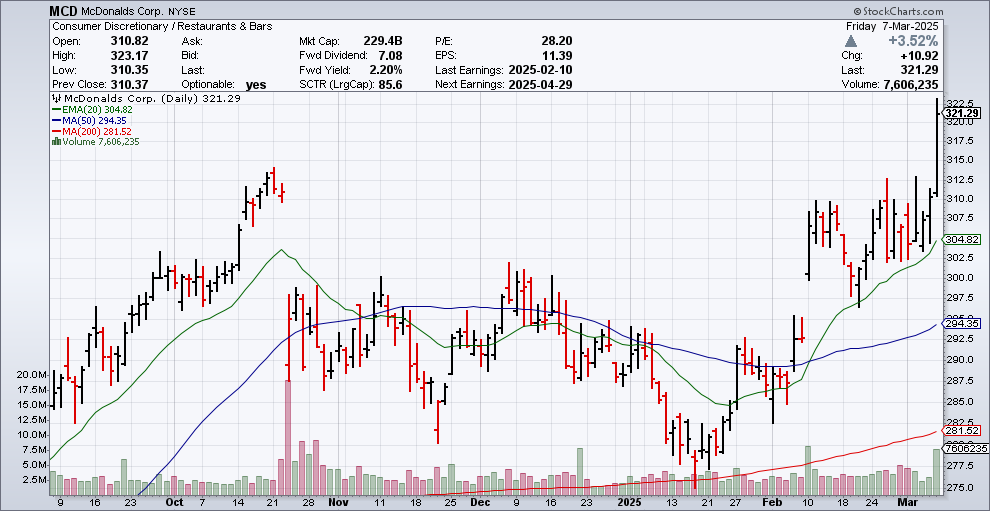990x511 pixels.
Task: Click the MA(200) 281.52 legend entry
Action: click(93, 131)
